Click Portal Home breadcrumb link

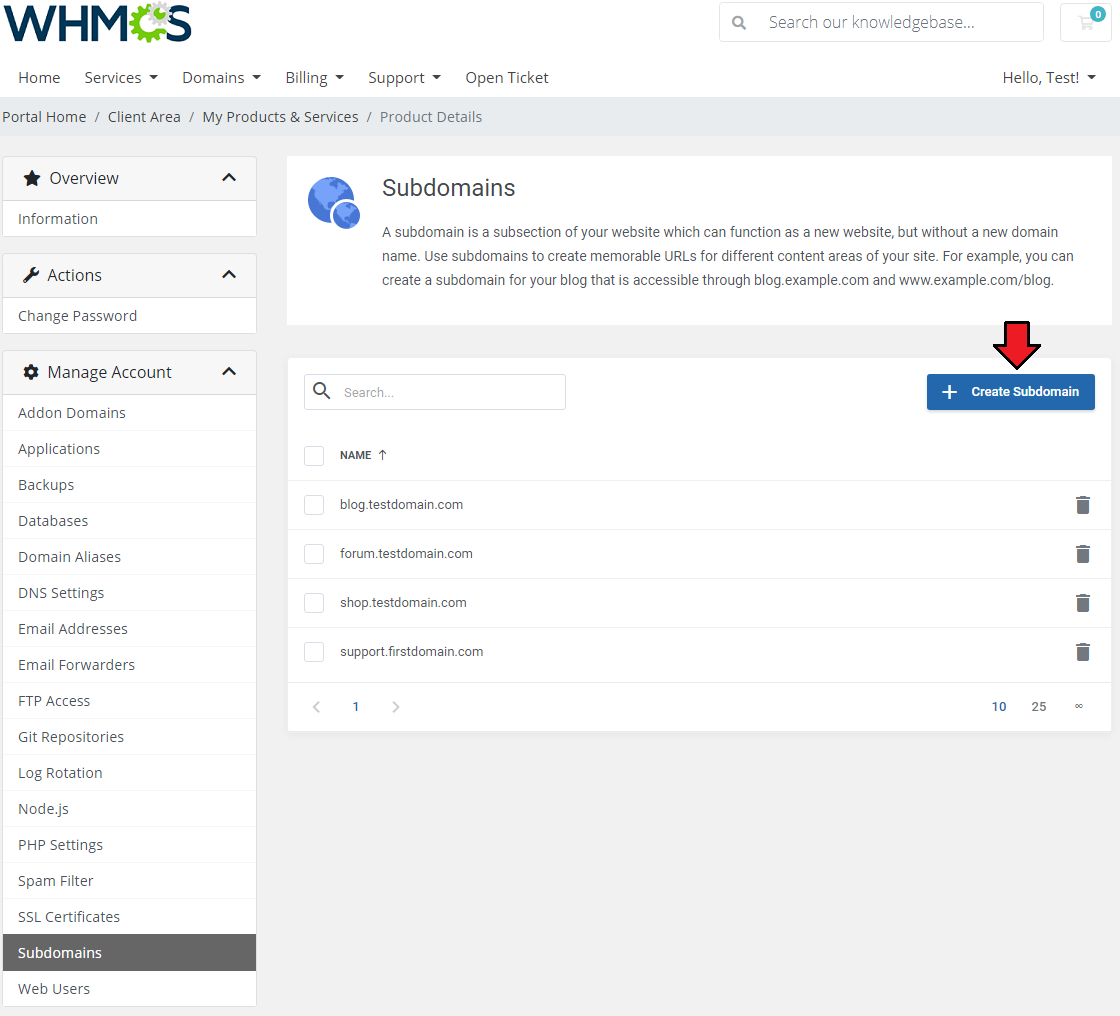[44, 117]
